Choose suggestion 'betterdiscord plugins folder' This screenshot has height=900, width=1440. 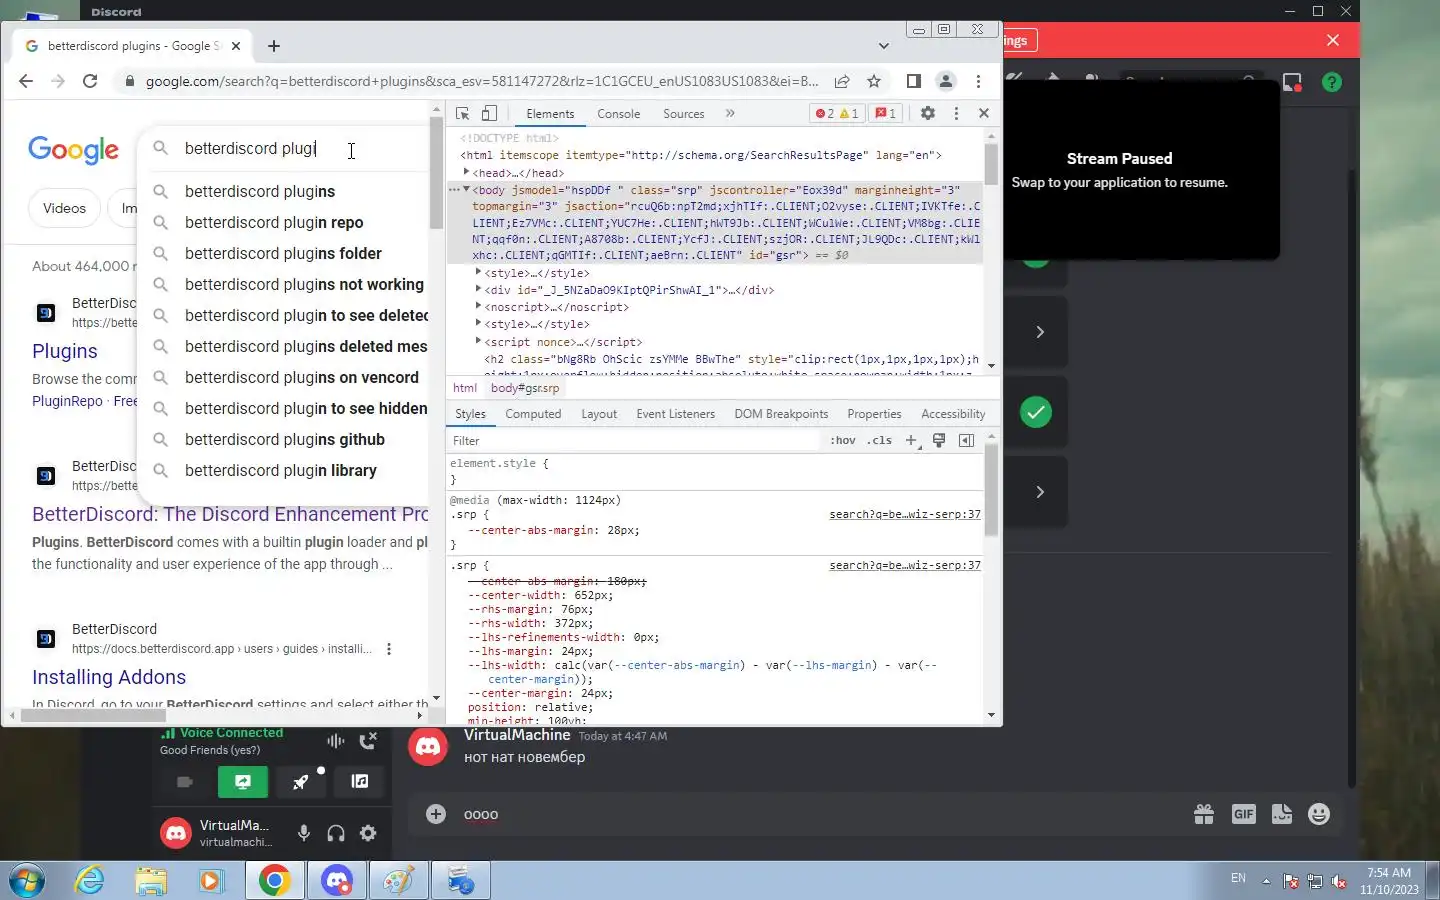[x=283, y=253]
